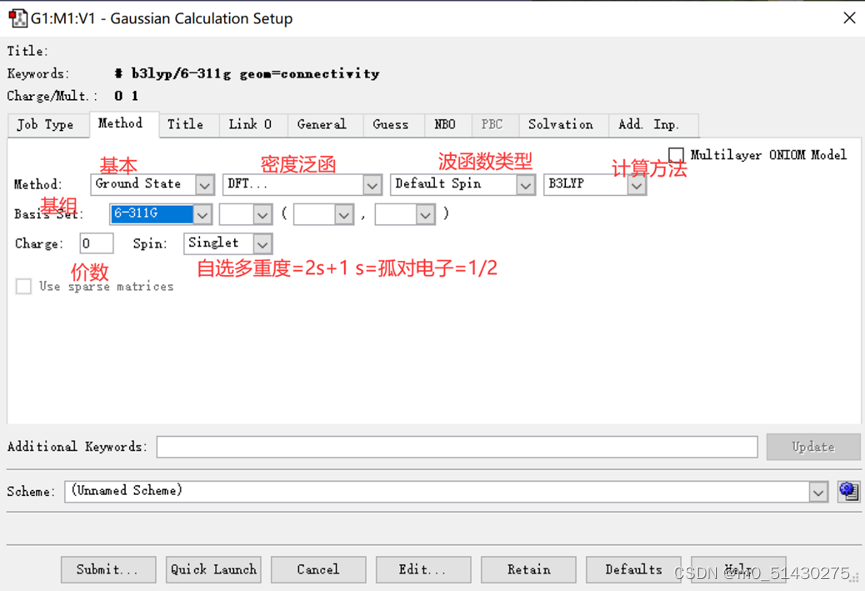The height and width of the screenshot is (591, 865).
Task: Open the Singlet spin multiplicity dropdown
Action: pyautogui.click(x=262, y=243)
